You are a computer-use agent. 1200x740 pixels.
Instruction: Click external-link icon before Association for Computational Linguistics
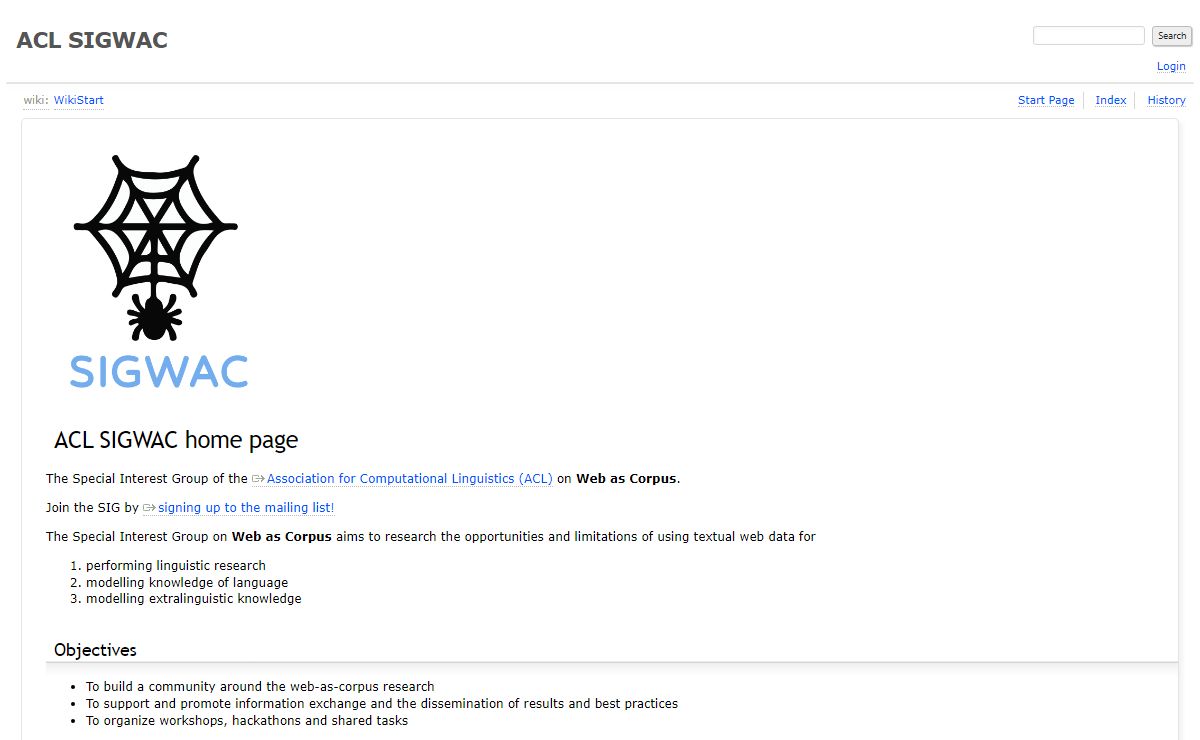[x=258, y=479]
